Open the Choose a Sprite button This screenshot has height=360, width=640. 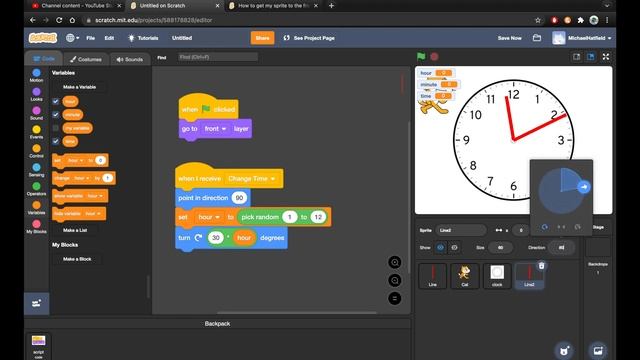click(x=564, y=350)
